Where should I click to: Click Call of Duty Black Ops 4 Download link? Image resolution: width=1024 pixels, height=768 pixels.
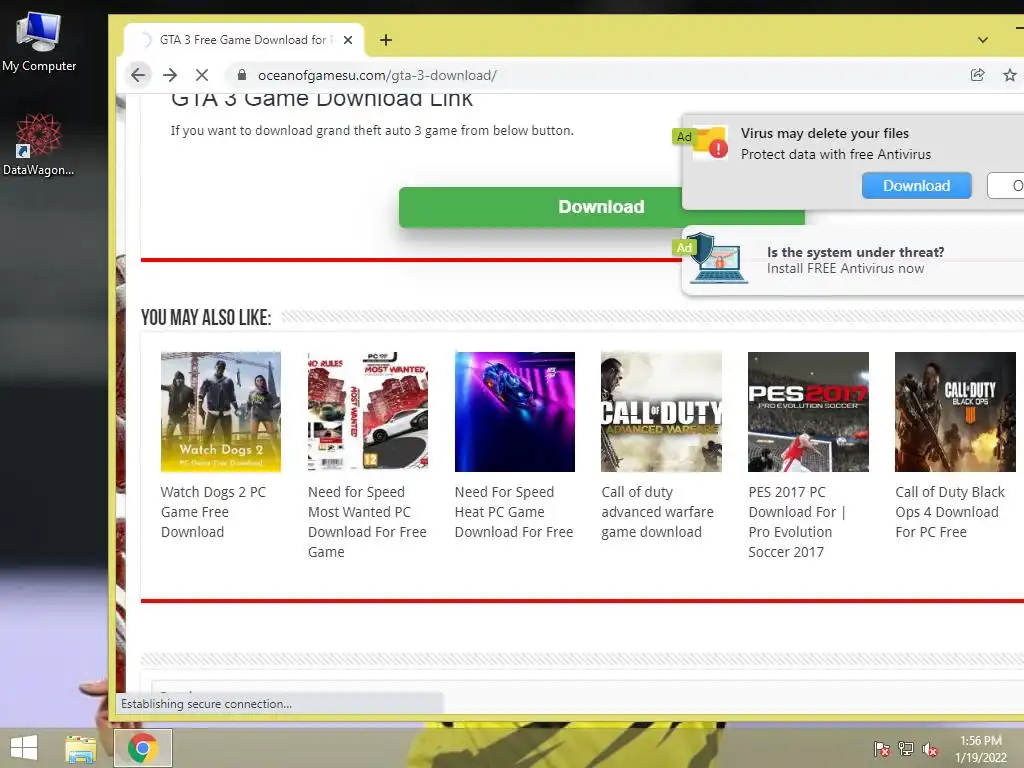pos(950,512)
